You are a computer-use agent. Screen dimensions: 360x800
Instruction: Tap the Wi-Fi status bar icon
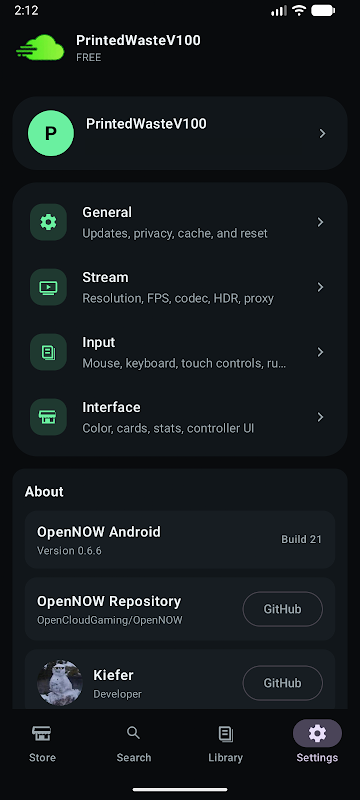pos(299,10)
